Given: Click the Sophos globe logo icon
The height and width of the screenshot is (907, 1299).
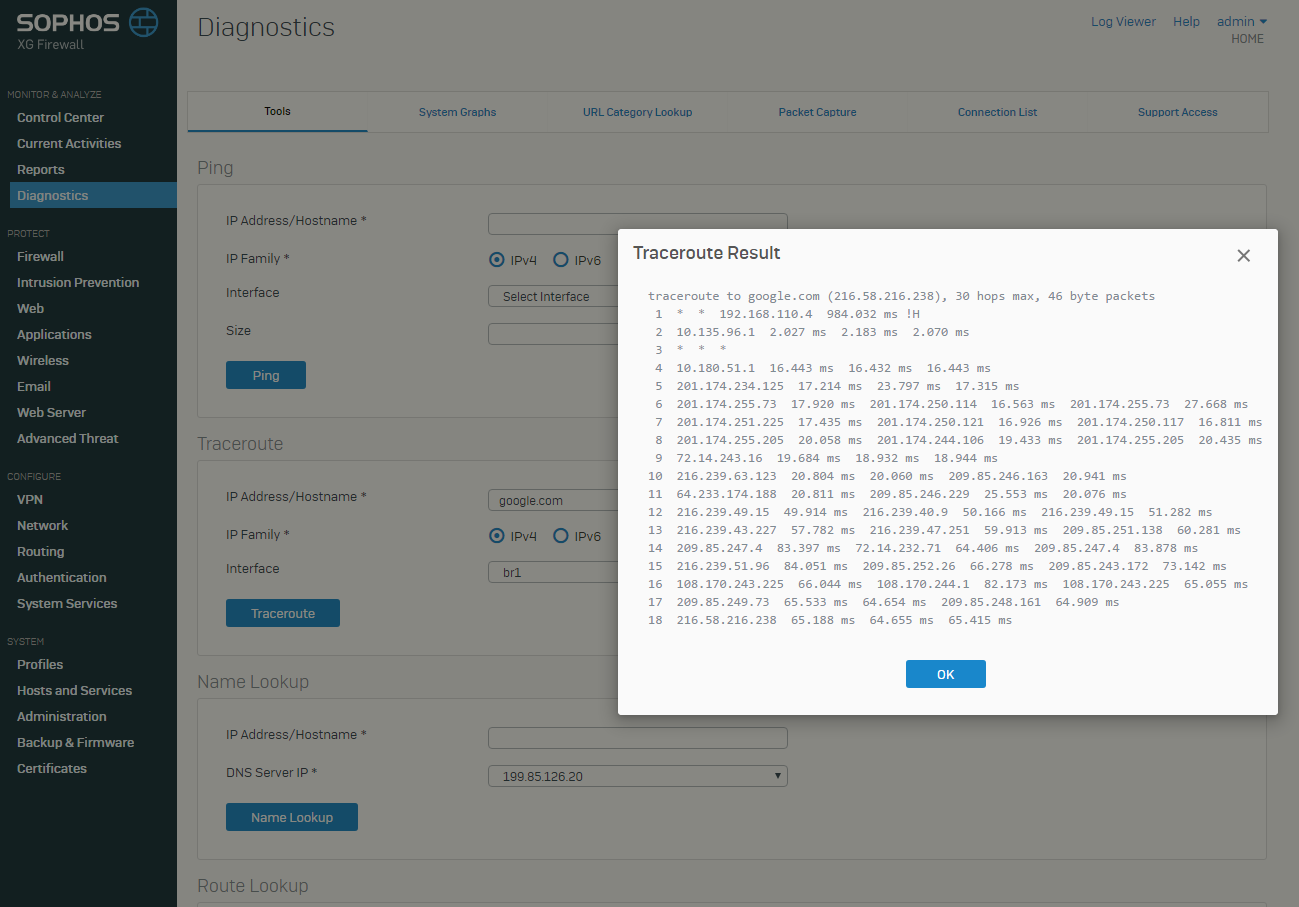Looking at the screenshot, I should pyautogui.click(x=144, y=22).
